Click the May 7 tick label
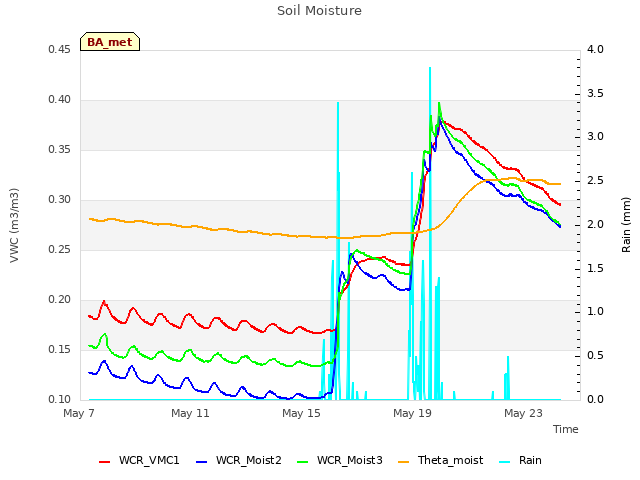This screenshot has height=480, width=640. pos(79,413)
